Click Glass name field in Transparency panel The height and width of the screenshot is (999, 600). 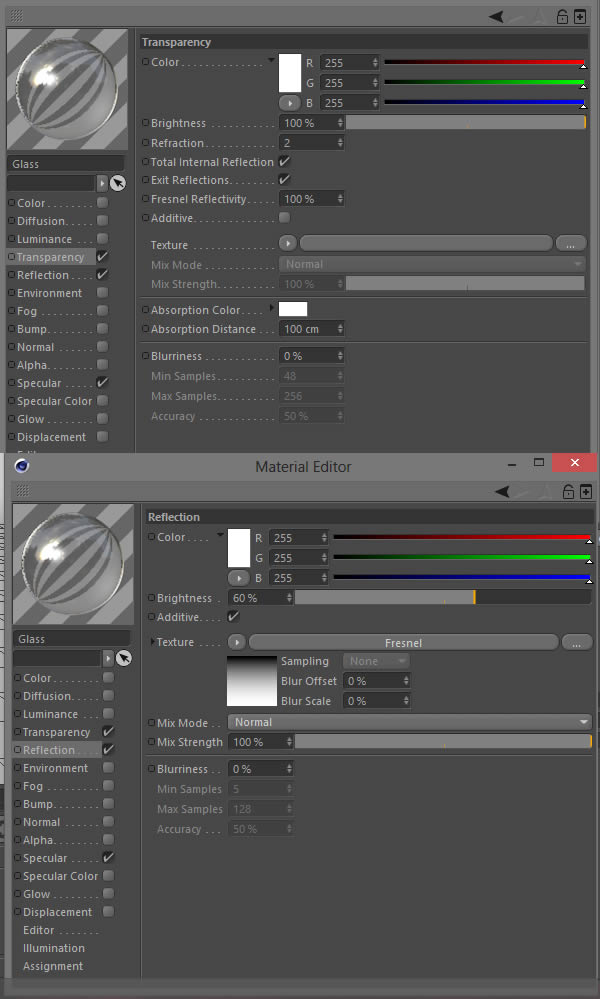[66, 164]
